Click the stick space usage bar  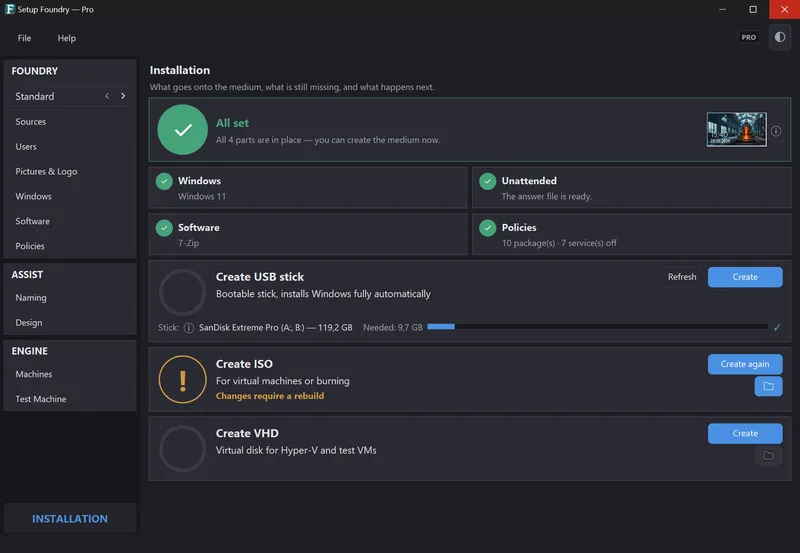tap(597, 326)
